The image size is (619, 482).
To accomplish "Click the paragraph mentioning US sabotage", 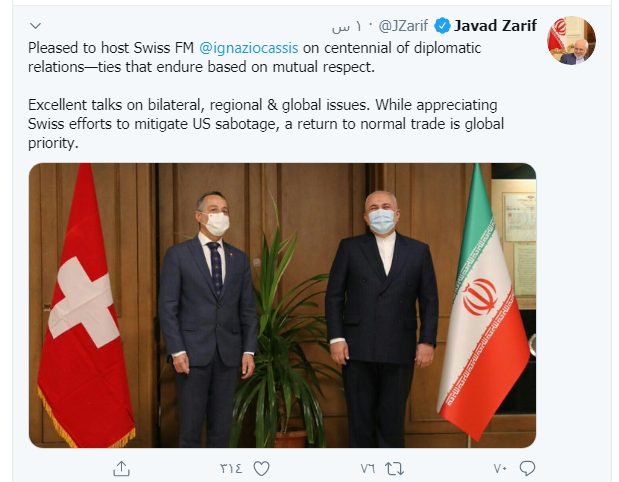I will click(266, 124).
